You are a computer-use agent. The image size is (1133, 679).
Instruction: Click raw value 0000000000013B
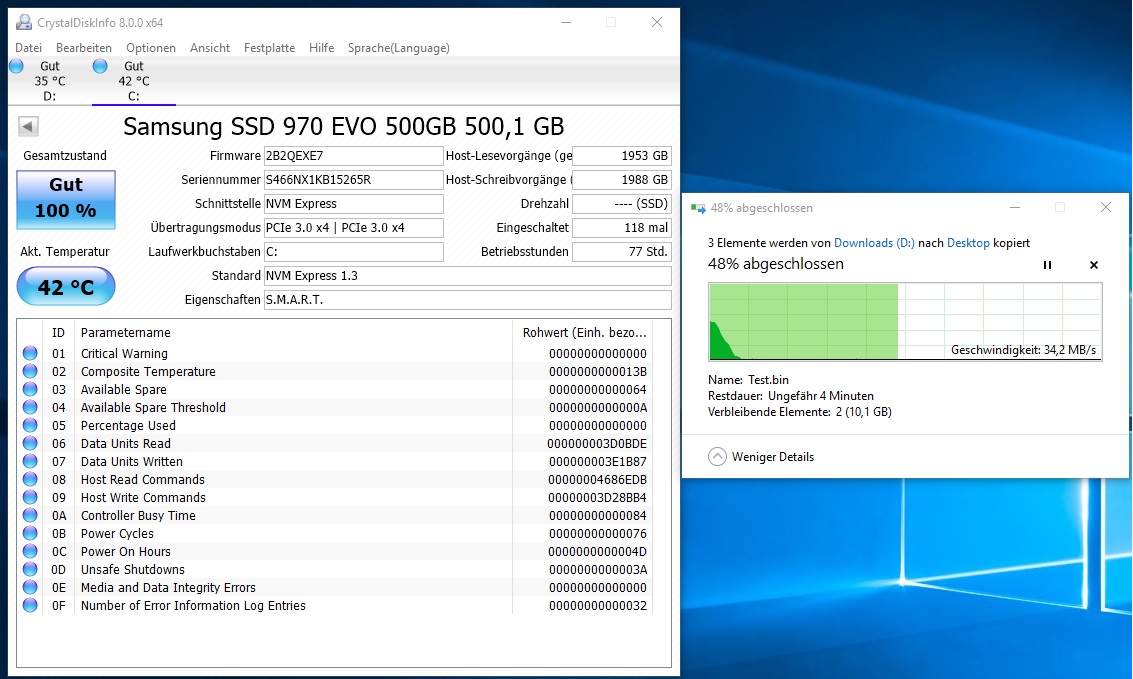[x=598, y=371]
